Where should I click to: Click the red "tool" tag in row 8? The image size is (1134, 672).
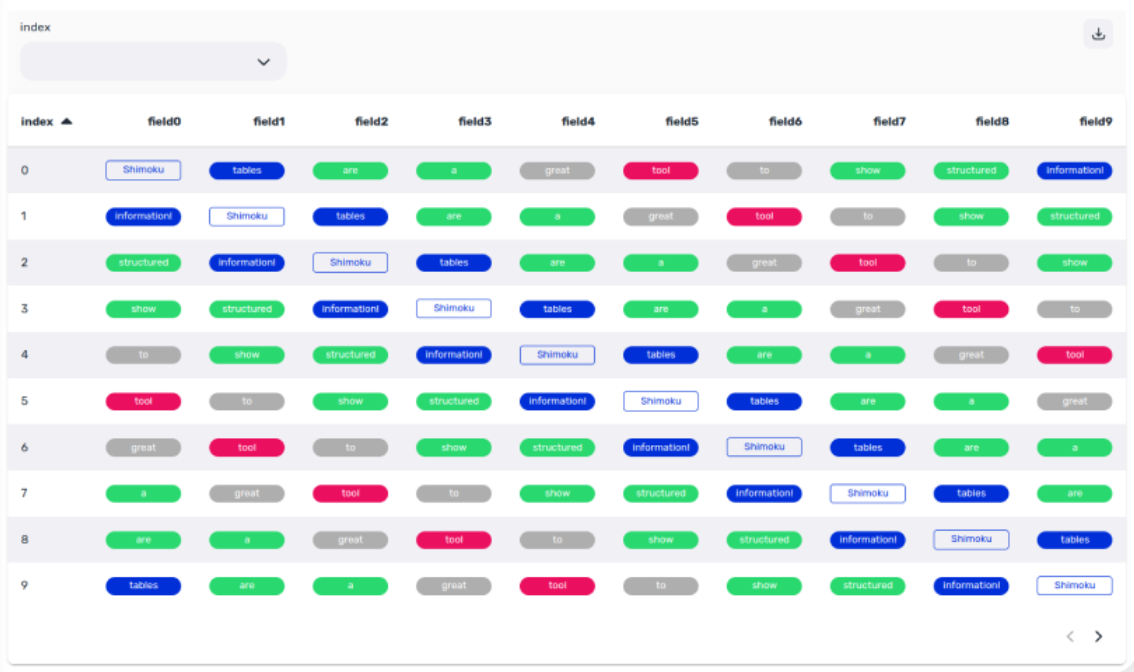(x=453, y=540)
